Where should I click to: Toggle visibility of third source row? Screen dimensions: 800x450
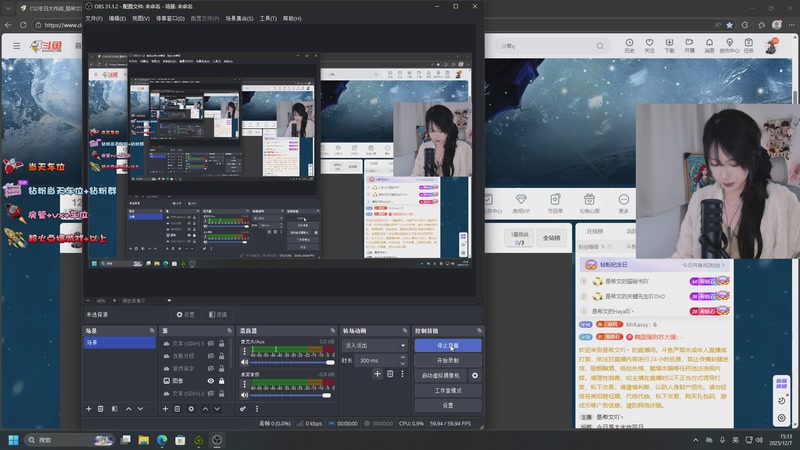[211, 368]
